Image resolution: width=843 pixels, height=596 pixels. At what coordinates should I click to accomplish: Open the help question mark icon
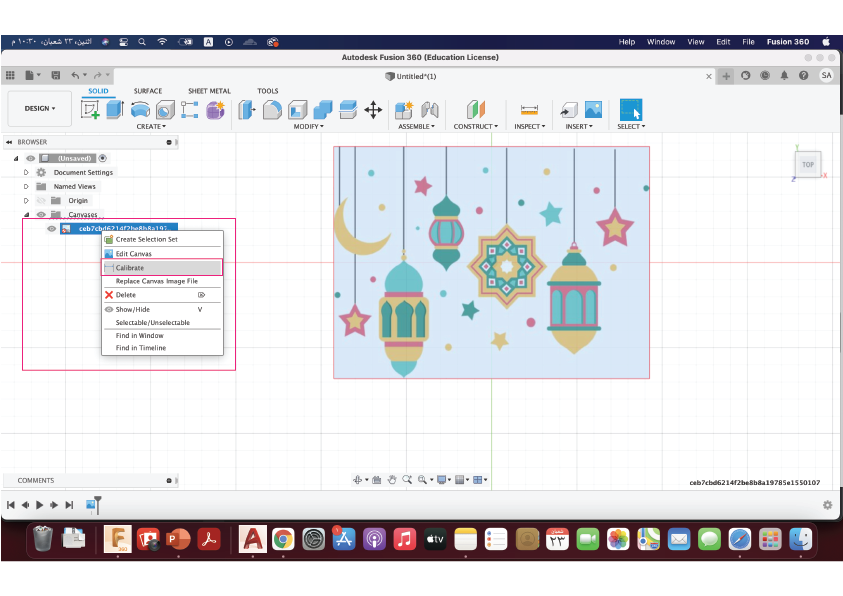pyautogui.click(x=803, y=76)
